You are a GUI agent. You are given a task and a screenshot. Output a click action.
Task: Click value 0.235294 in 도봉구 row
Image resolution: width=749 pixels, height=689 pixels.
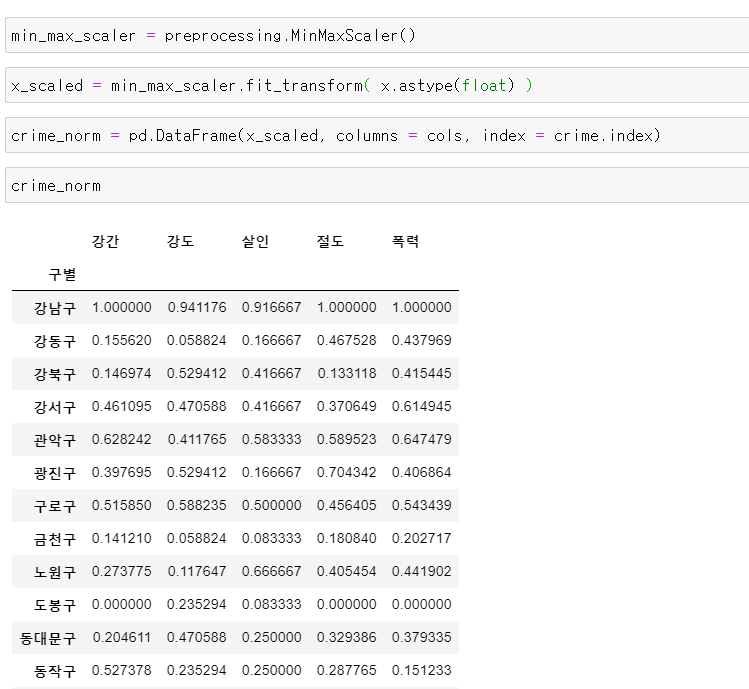197,604
